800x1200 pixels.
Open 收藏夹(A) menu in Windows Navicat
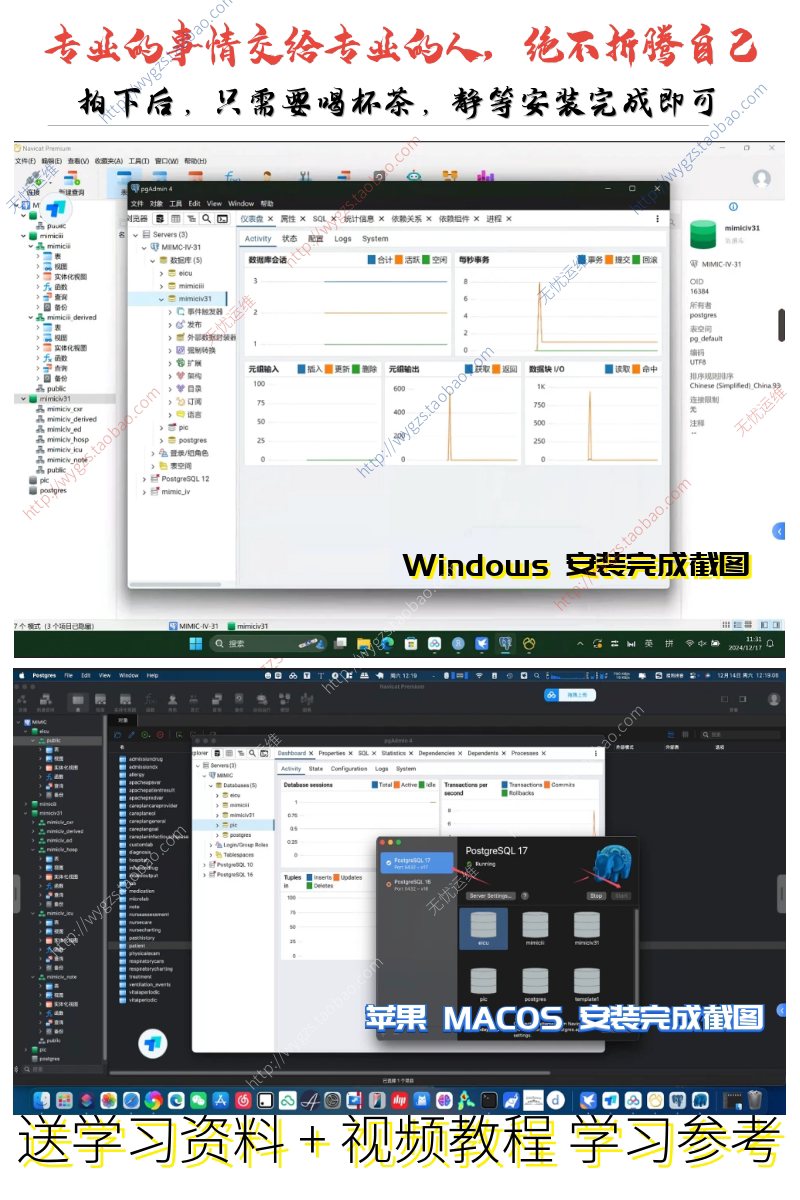108,161
